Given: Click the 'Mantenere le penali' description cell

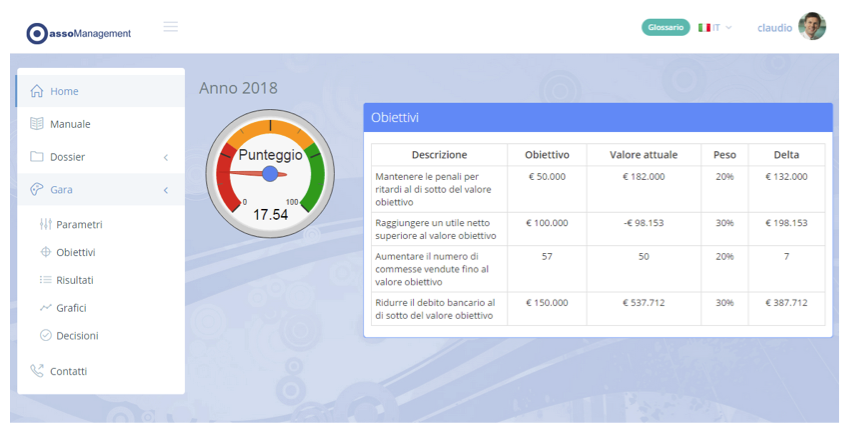Looking at the screenshot, I should tap(439, 189).
